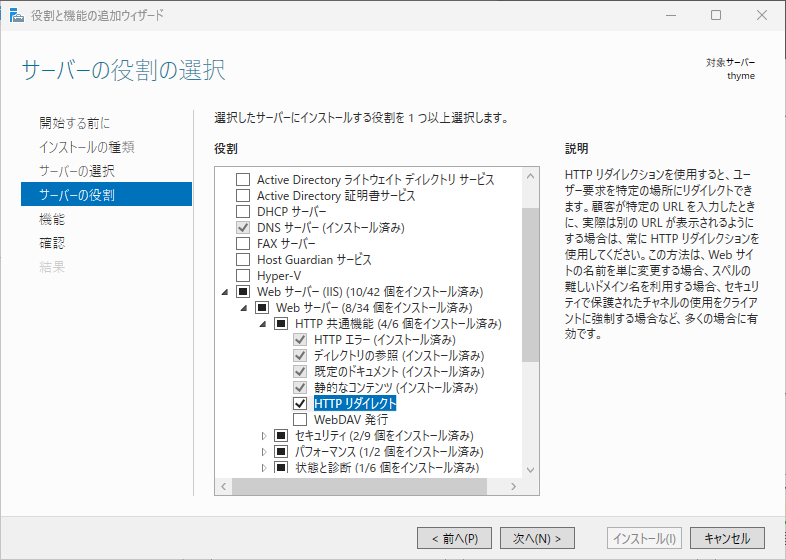Go to 機能 step
786x560 pixels.
52,219
